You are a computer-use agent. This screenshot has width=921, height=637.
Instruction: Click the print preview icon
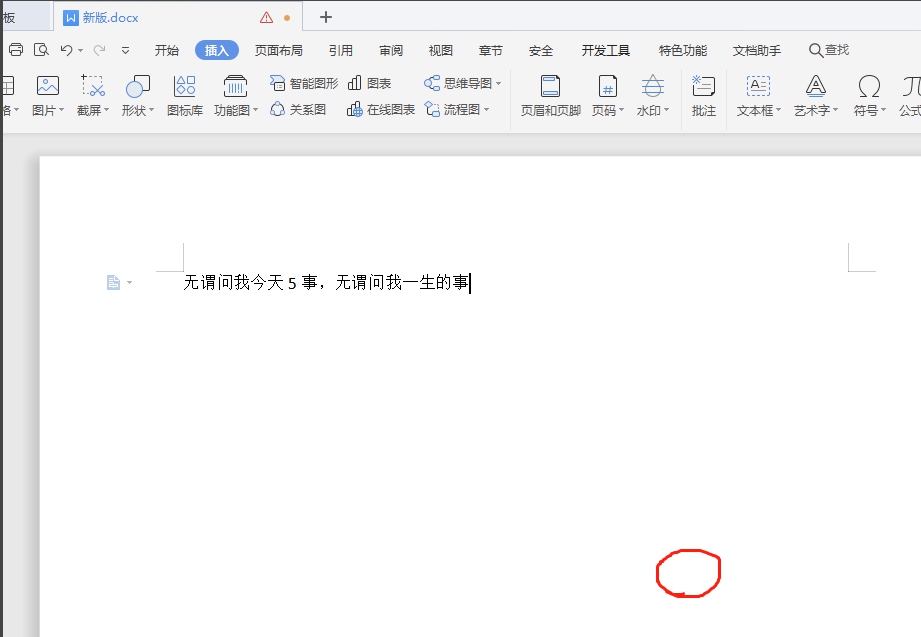pos(40,50)
